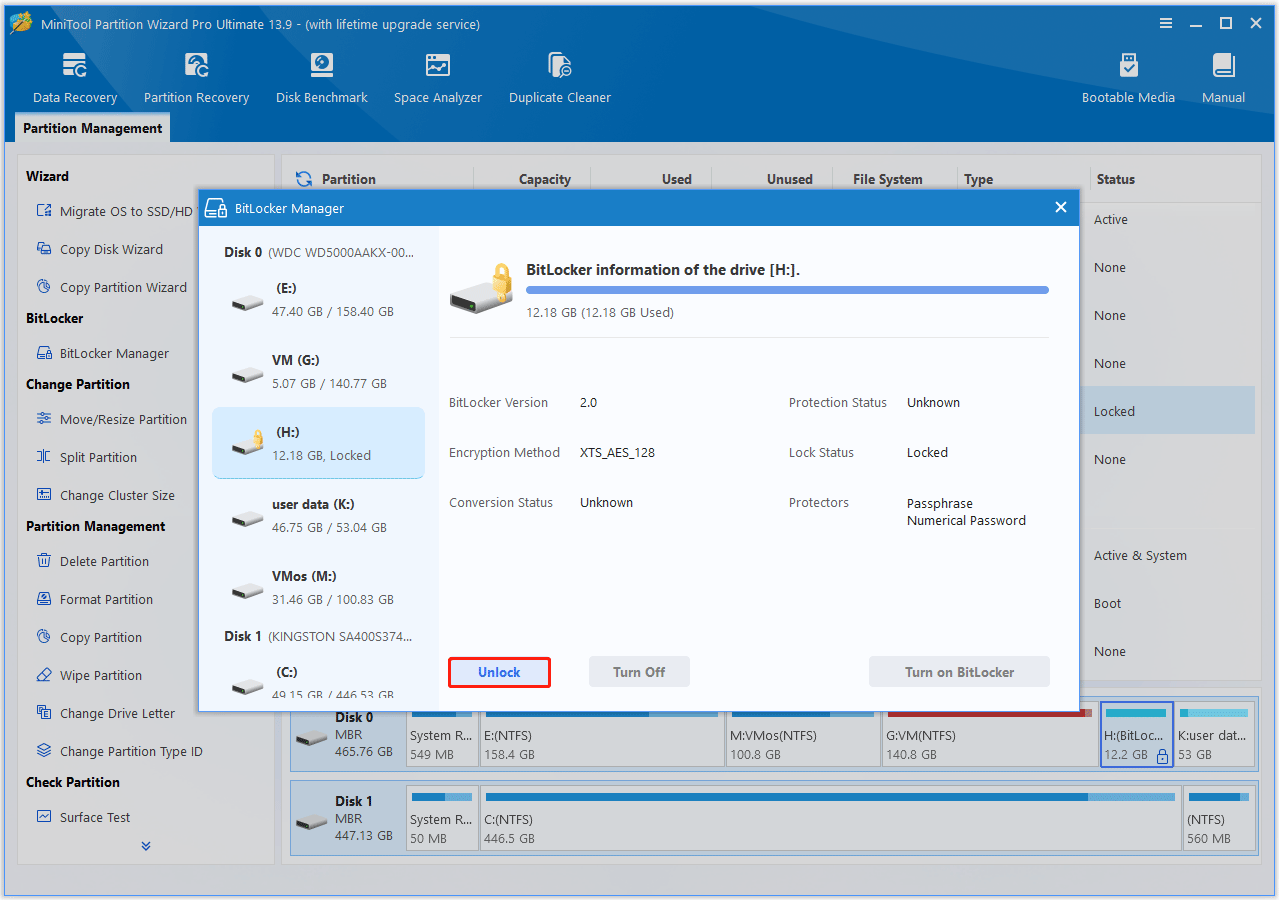Start Copy Disk Wizard
This screenshot has width=1279, height=900.
click(99, 249)
